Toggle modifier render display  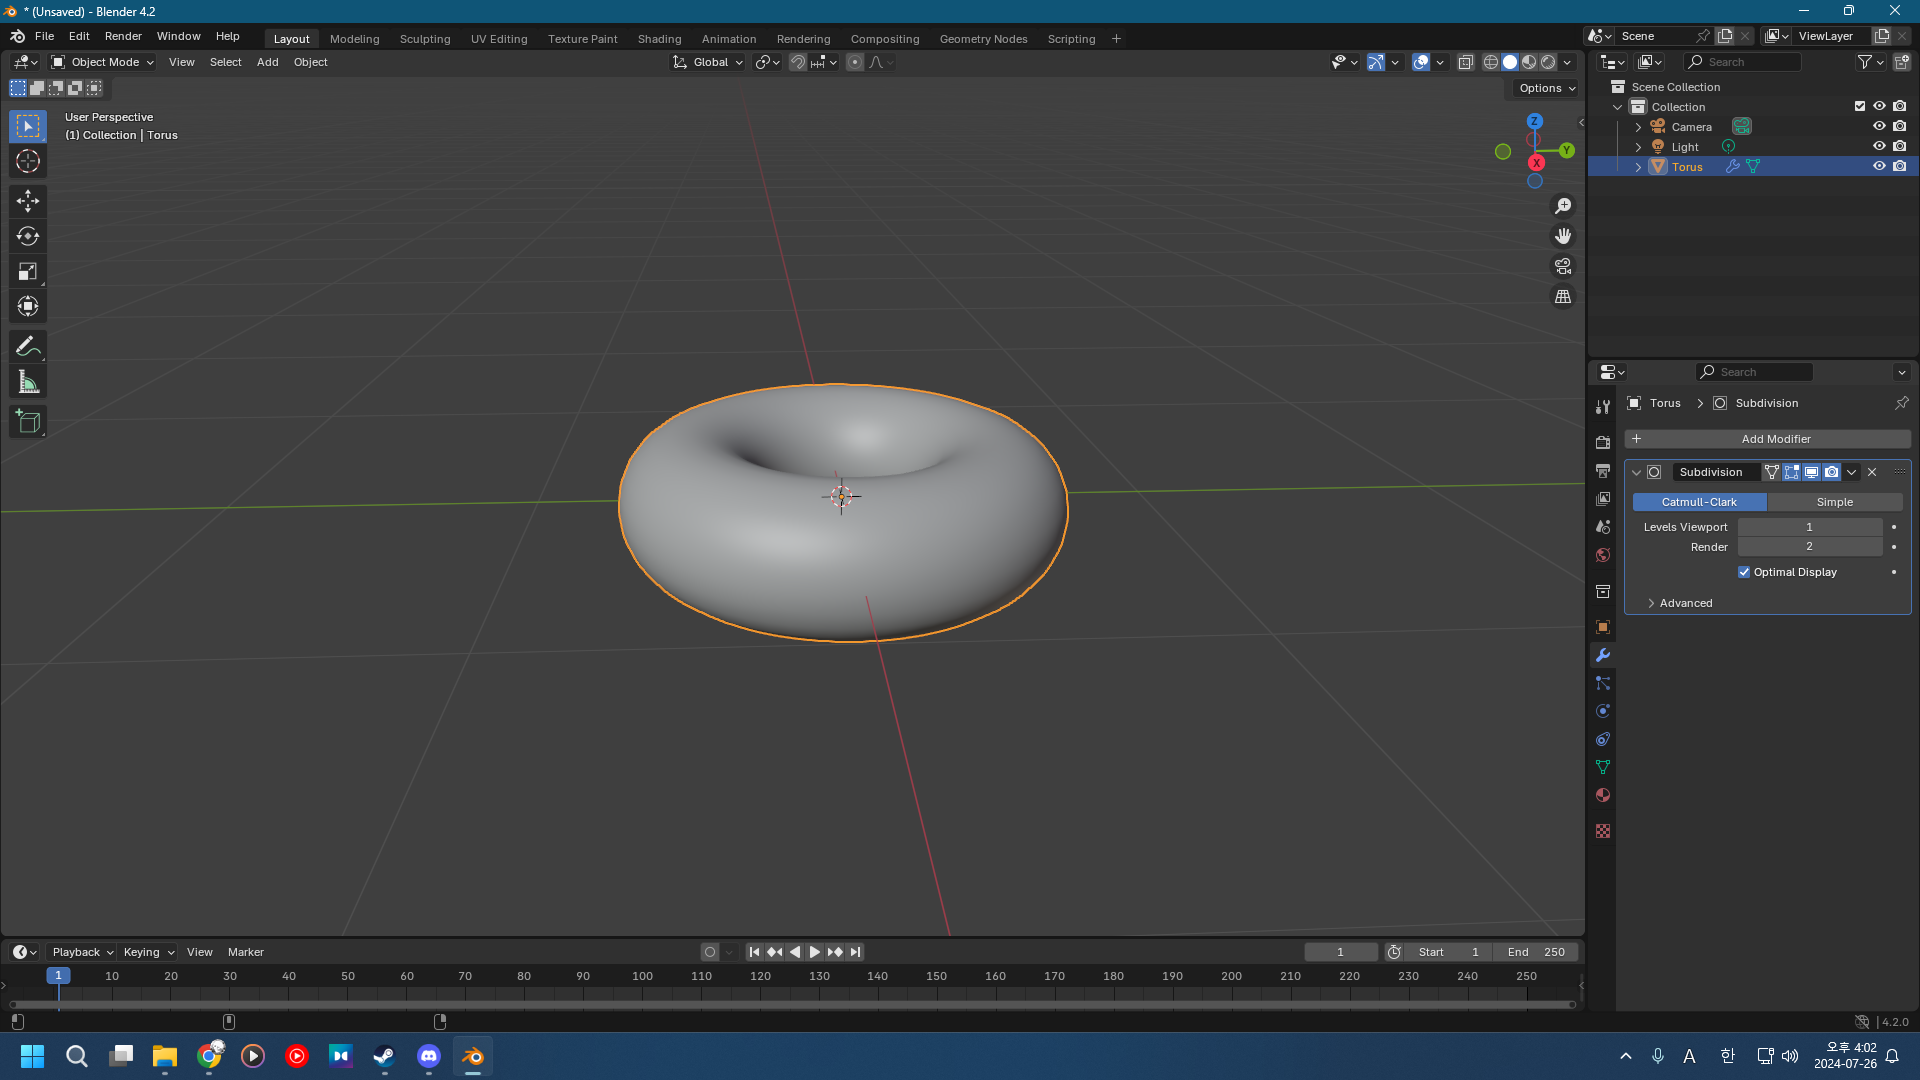1831,472
